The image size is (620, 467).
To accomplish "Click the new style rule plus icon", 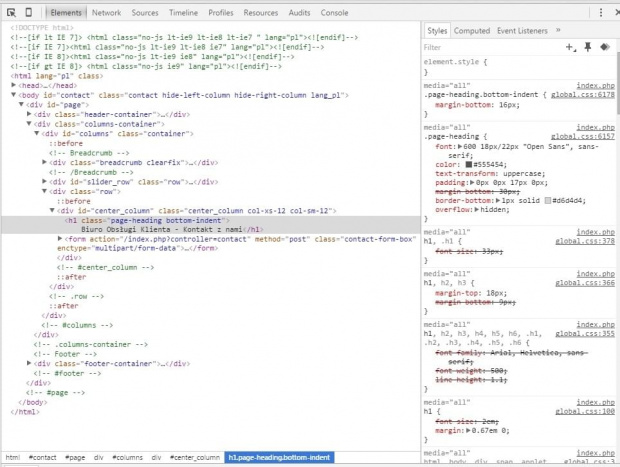I will [570, 47].
